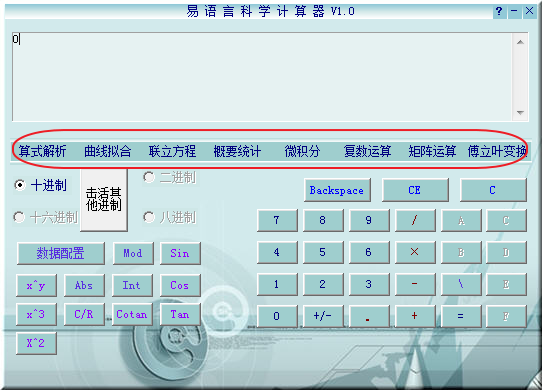The image size is (542, 390).
Task: Select the 十进制 decimal radio button
Action: click(x=20, y=185)
